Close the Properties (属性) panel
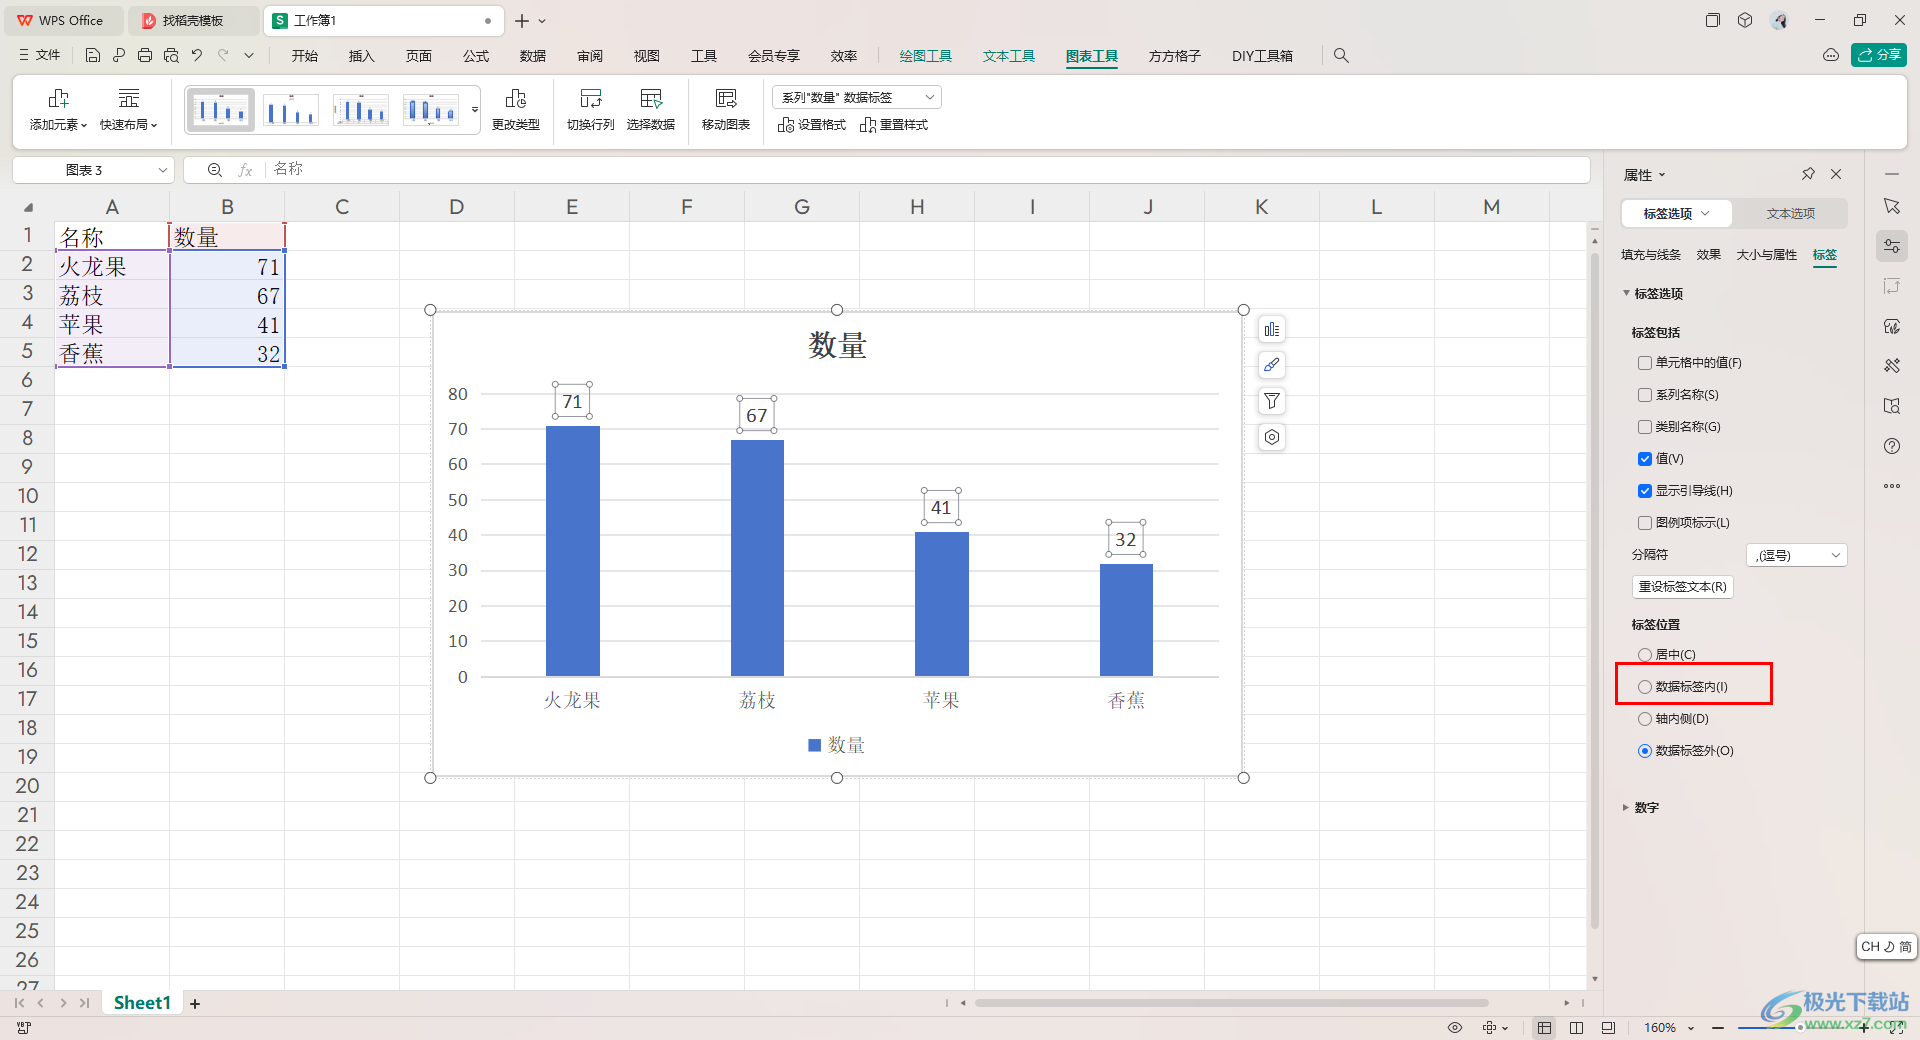 point(1836,174)
